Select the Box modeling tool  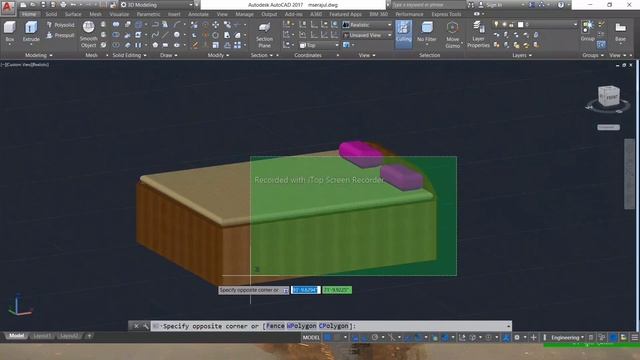pyautogui.click(x=9, y=32)
